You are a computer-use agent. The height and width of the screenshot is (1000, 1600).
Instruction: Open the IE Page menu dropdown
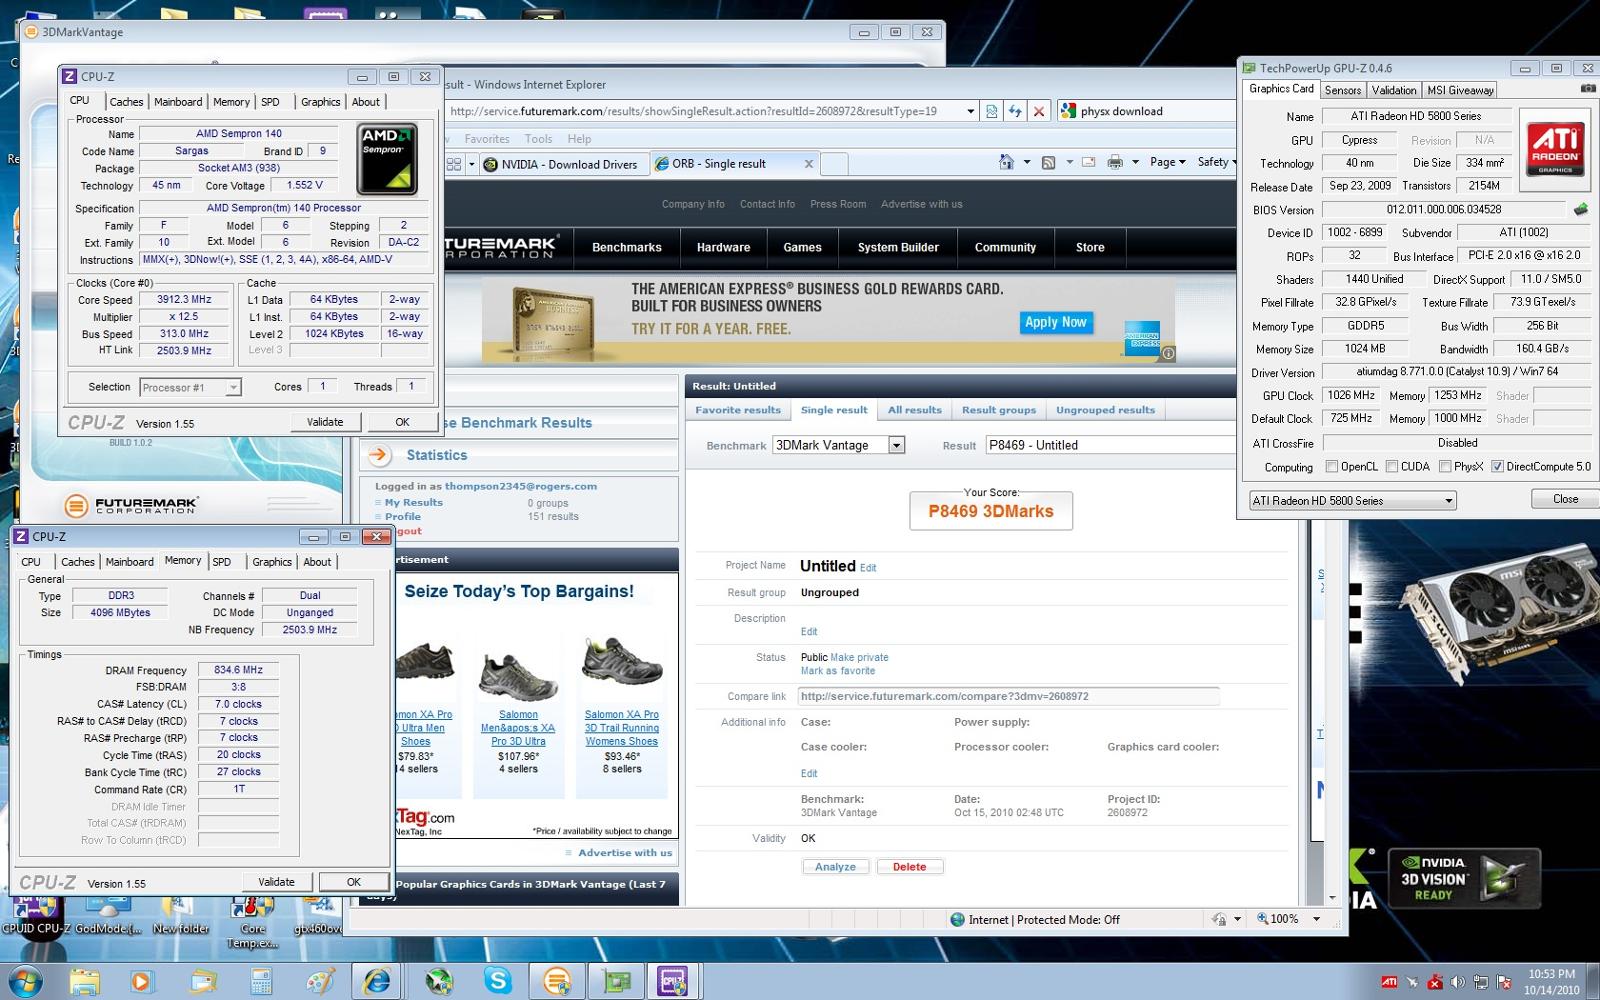(x=1167, y=162)
